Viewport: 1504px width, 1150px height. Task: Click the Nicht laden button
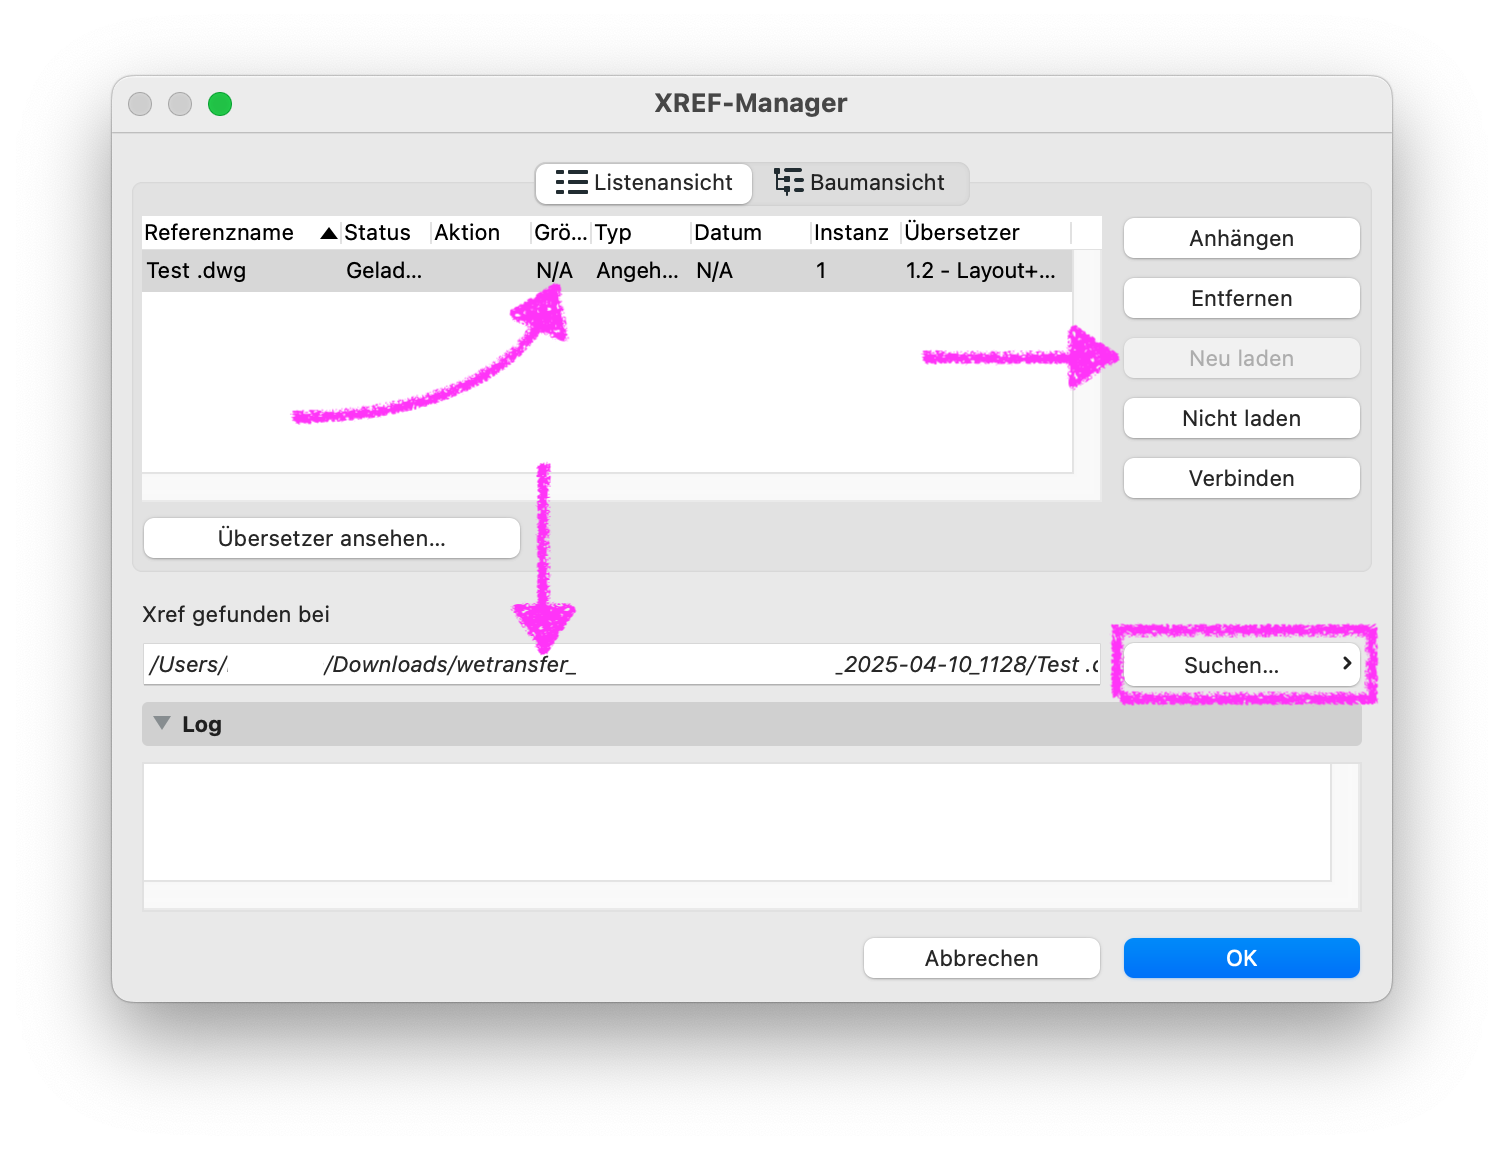coord(1241,418)
